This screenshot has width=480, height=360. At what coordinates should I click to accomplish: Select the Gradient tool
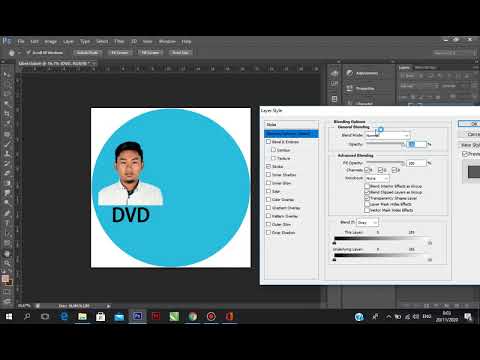click(7, 183)
